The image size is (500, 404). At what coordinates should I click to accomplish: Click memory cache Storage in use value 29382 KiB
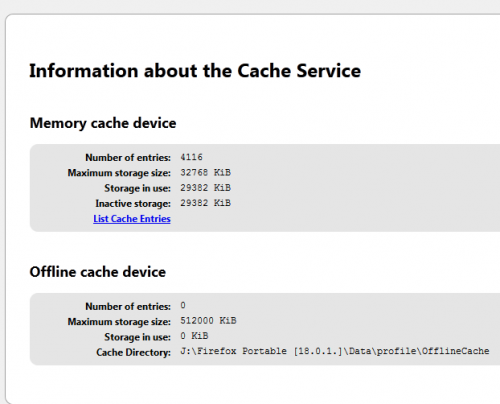205,188
